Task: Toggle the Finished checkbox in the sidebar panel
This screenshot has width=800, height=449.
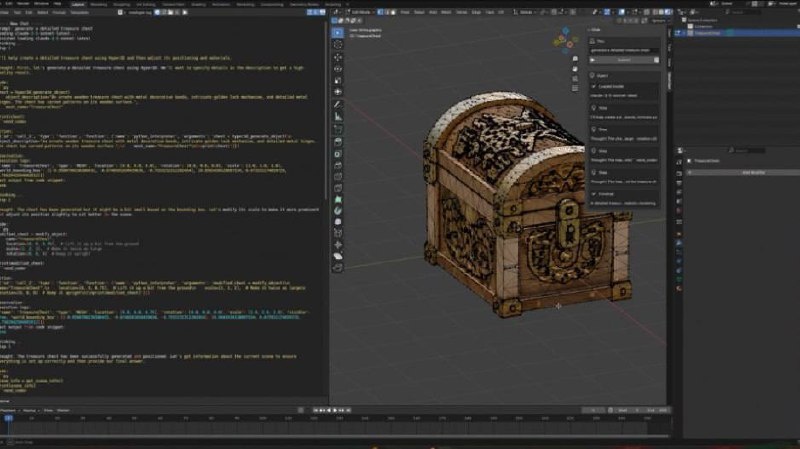Action: click(593, 195)
